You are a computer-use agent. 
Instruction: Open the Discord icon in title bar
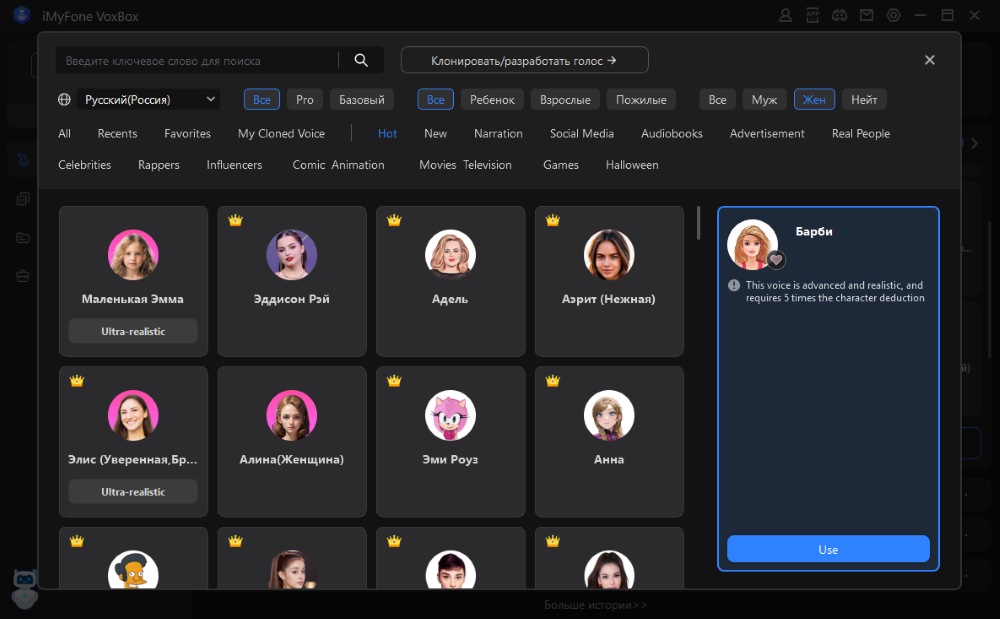(839, 16)
